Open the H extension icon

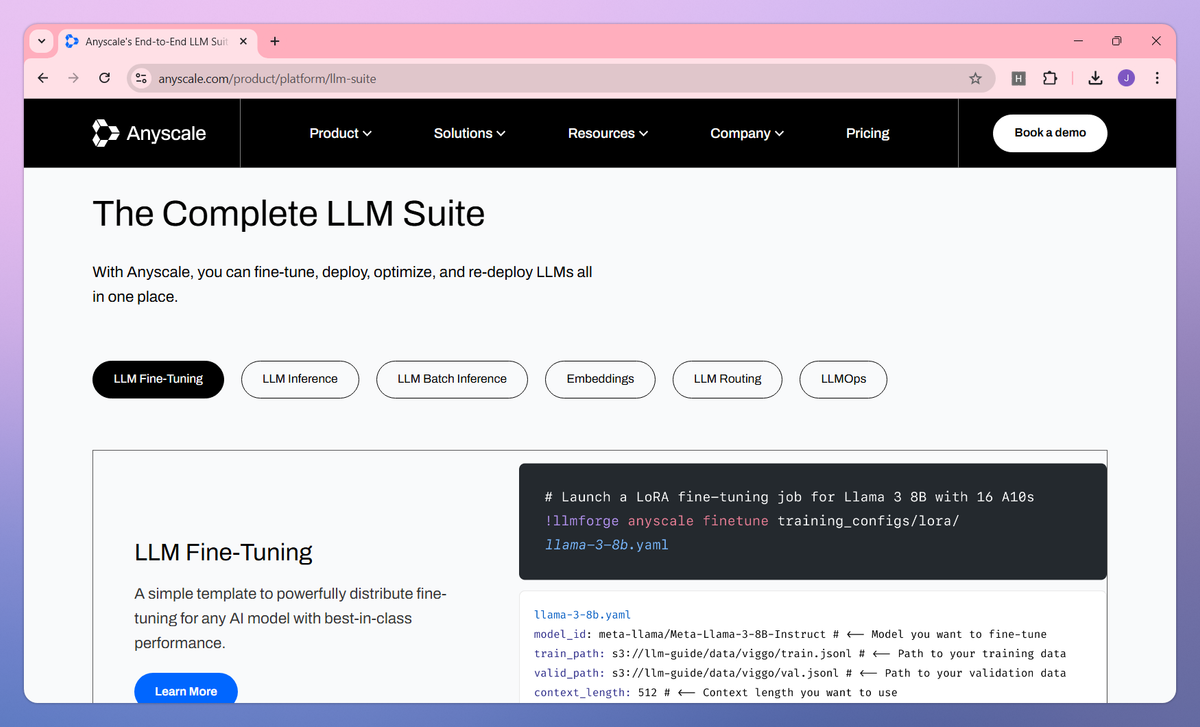[x=1018, y=78]
